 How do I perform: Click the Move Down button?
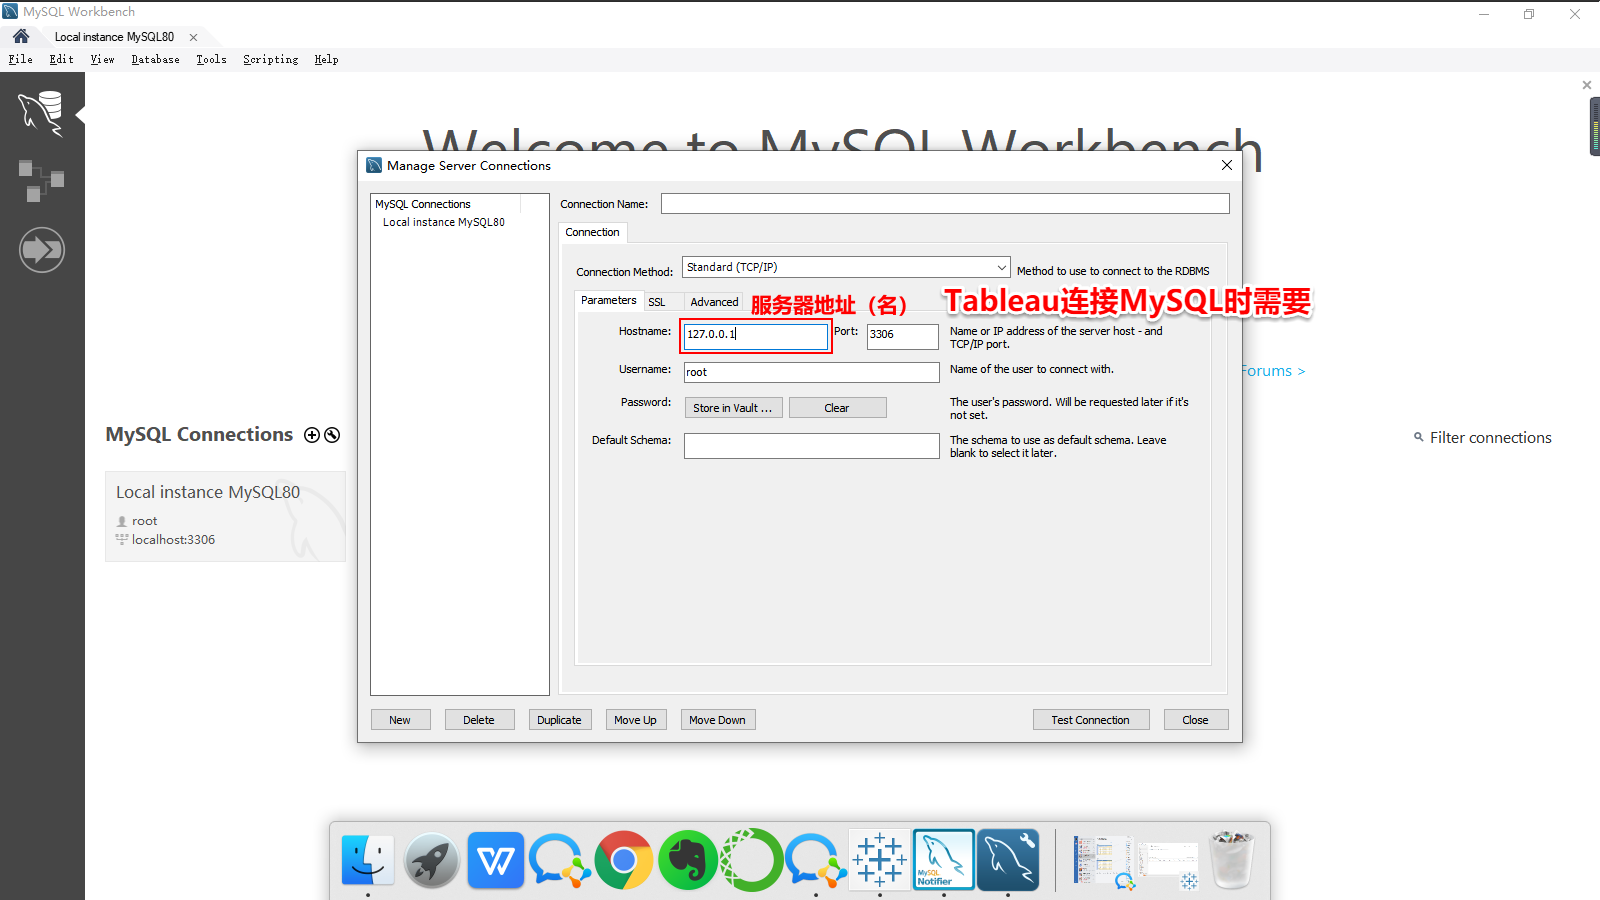pyautogui.click(x=717, y=720)
